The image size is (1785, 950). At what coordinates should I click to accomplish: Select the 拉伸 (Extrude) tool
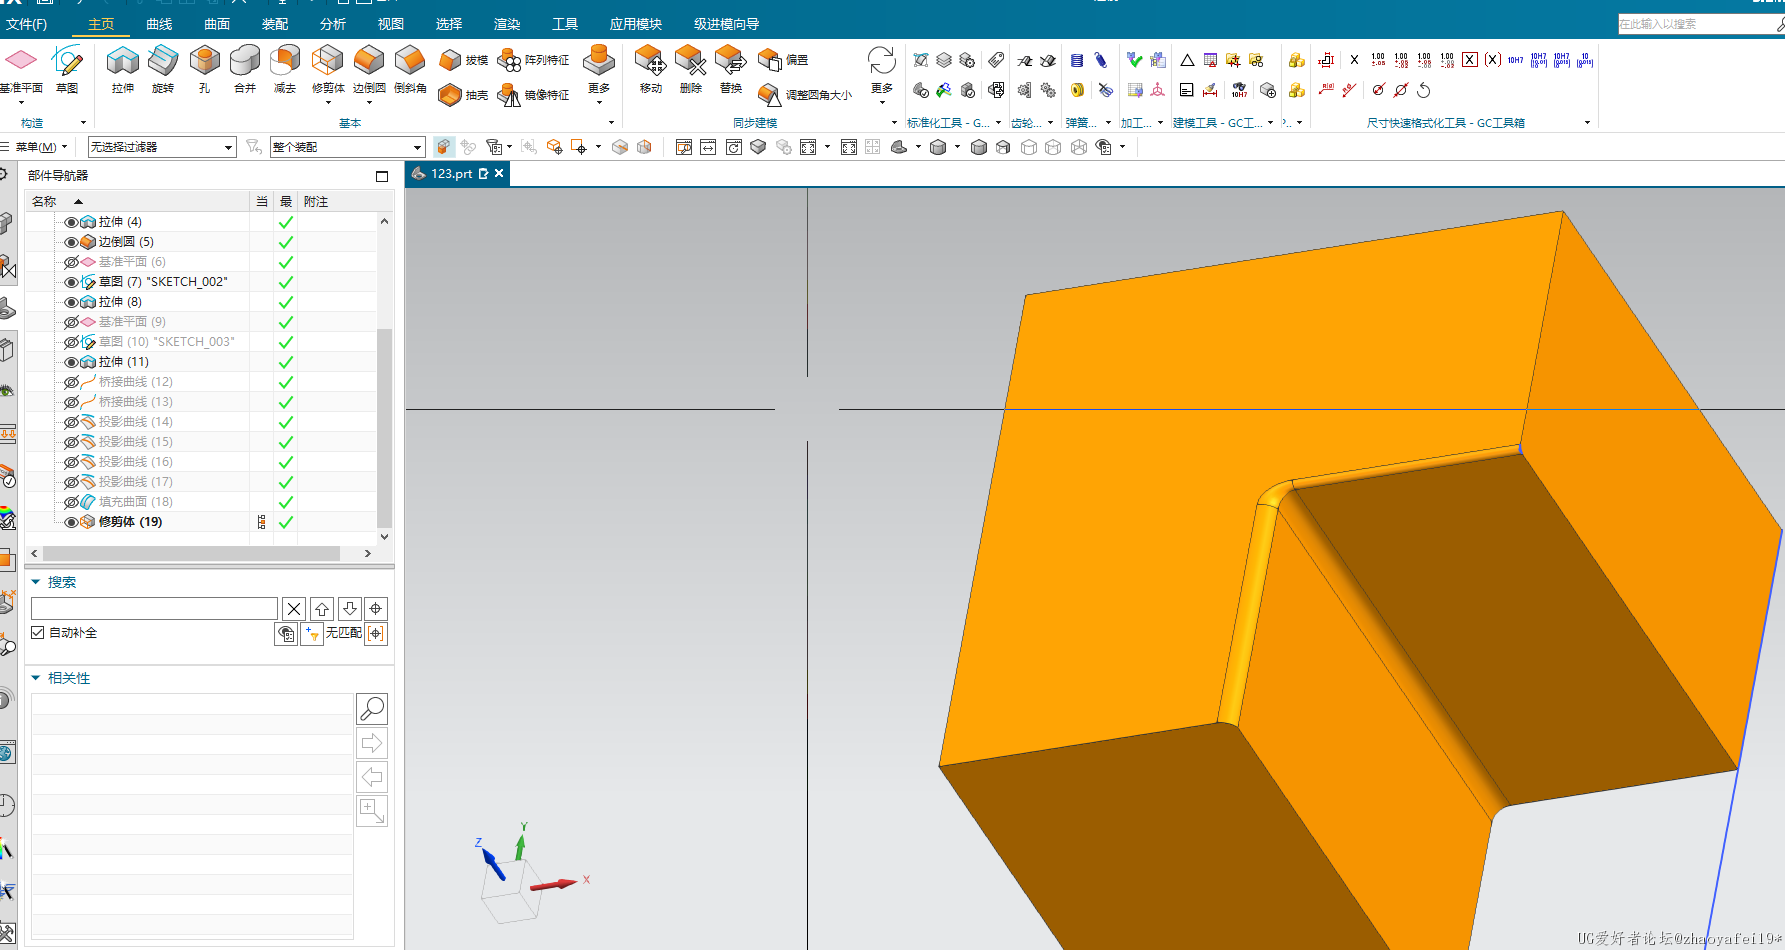click(x=123, y=69)
